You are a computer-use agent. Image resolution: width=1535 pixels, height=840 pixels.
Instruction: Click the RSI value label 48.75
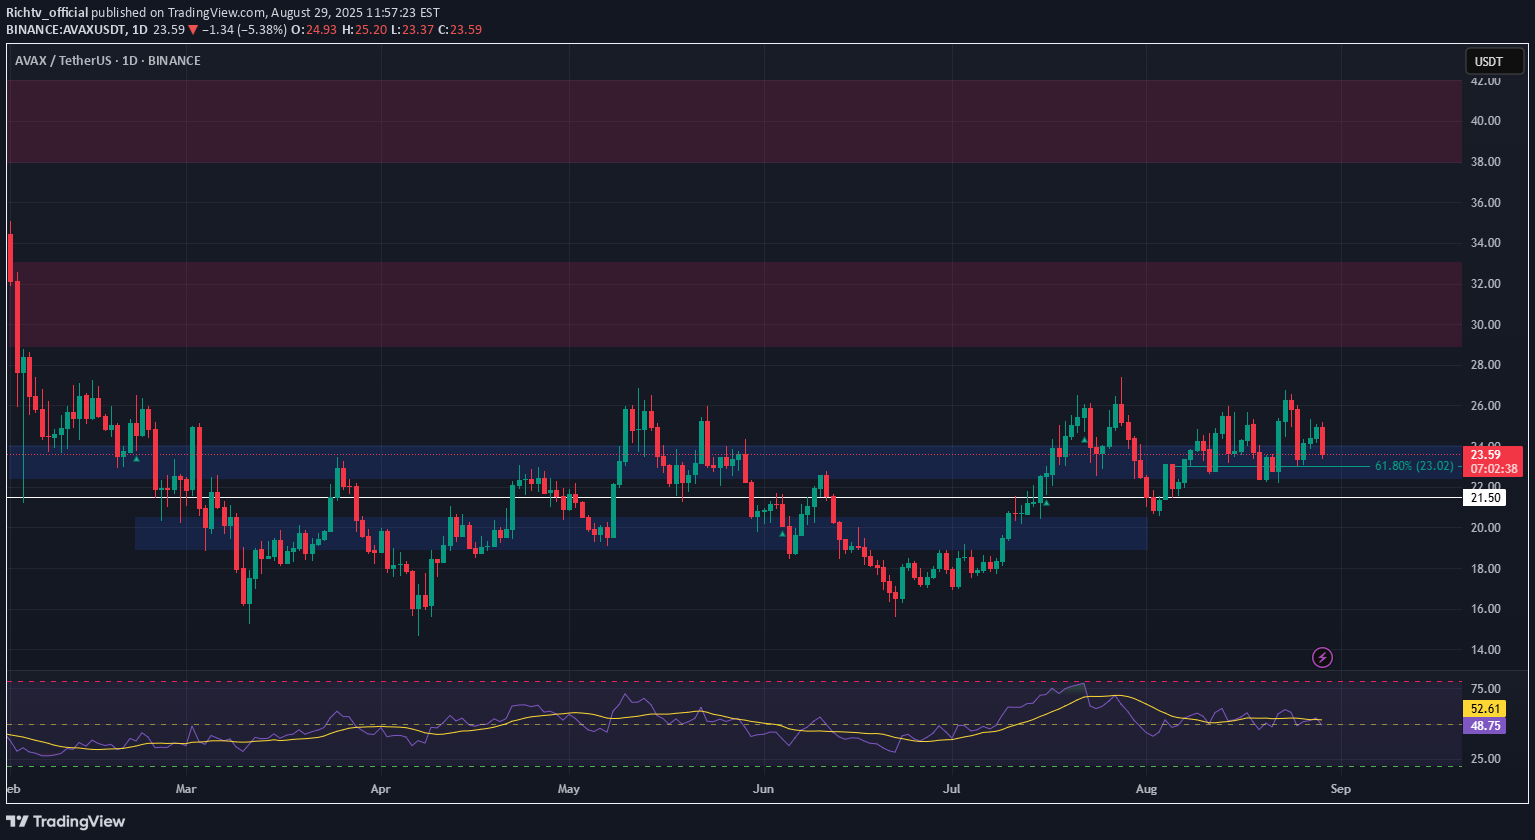click(x=1484, y=727)
